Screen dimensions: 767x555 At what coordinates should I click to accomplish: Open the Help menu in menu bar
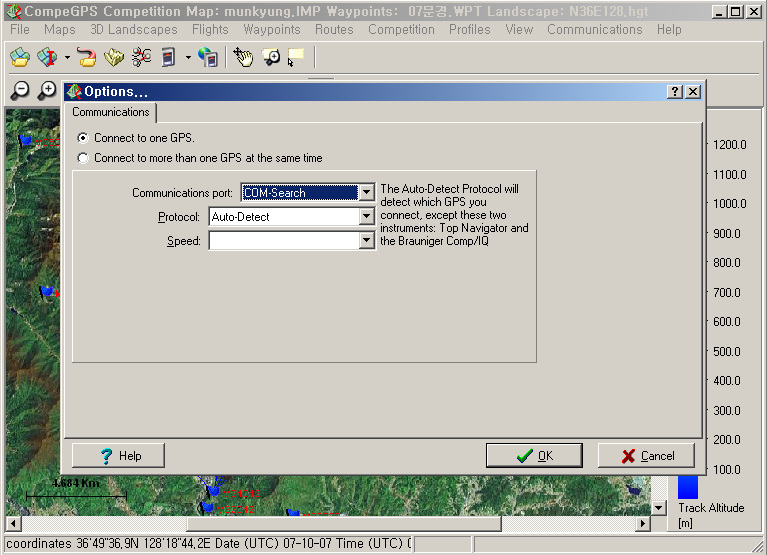[669, 29]
